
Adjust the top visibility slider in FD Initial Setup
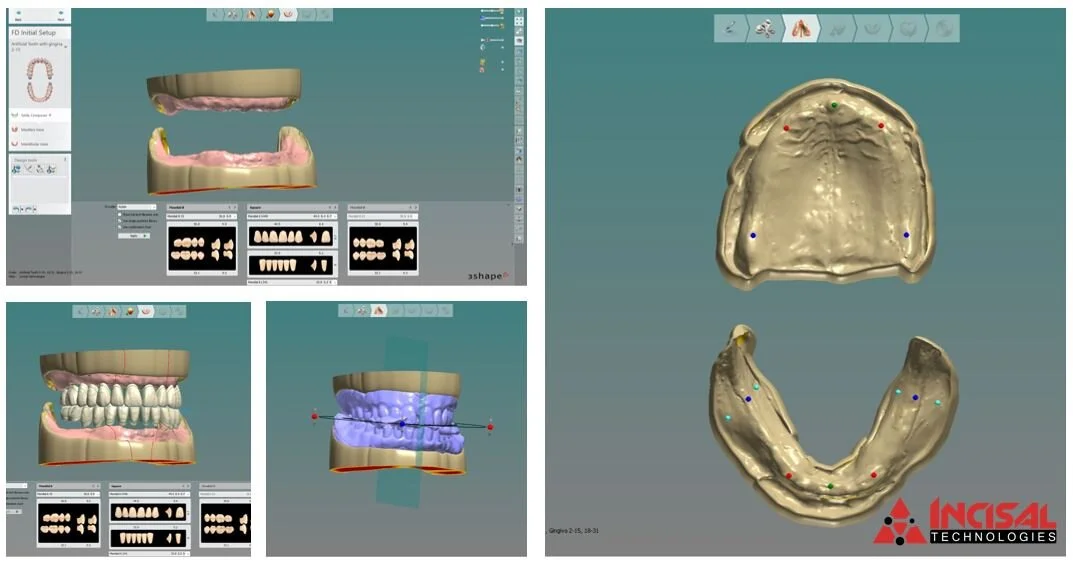click(492, 12)
